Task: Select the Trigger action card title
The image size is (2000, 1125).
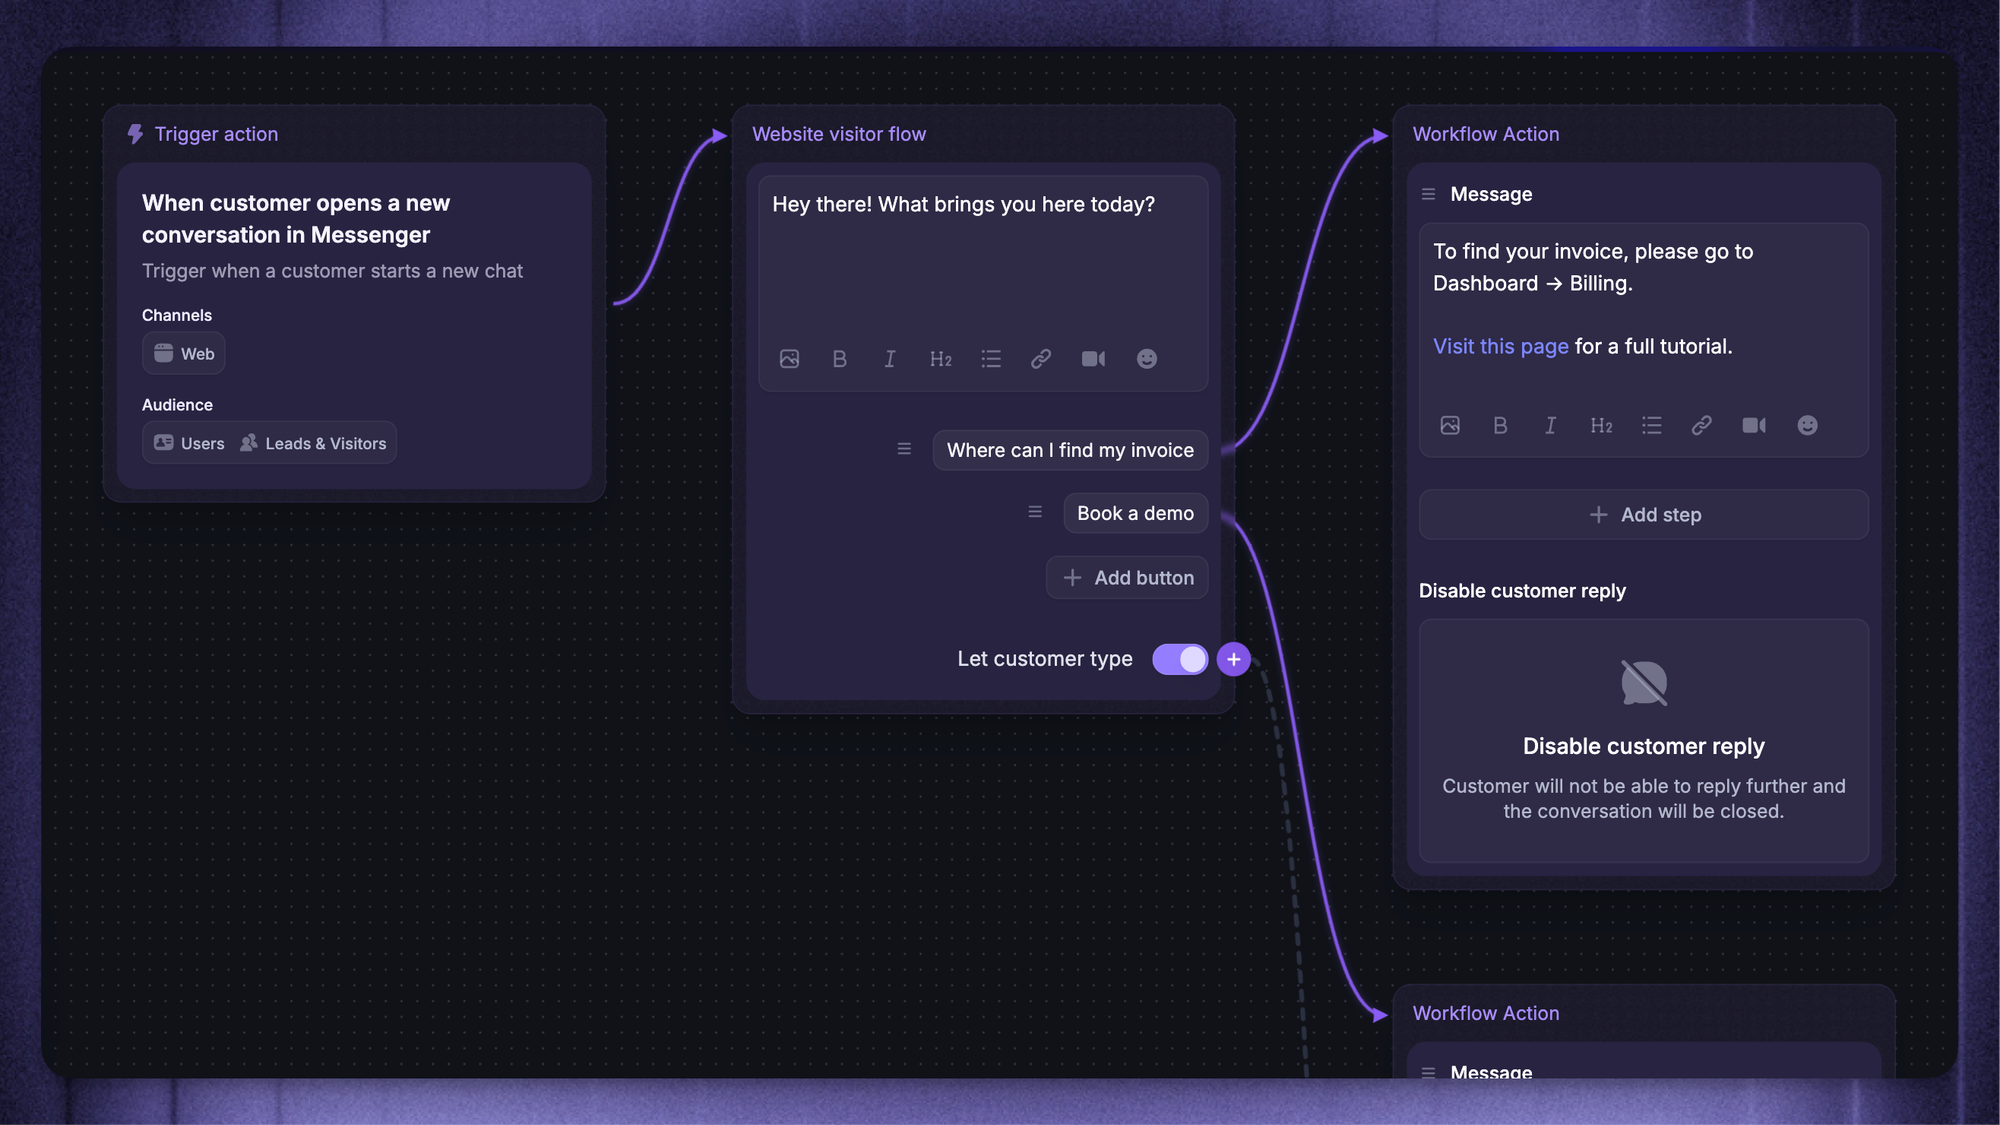Action: [216, 134]
